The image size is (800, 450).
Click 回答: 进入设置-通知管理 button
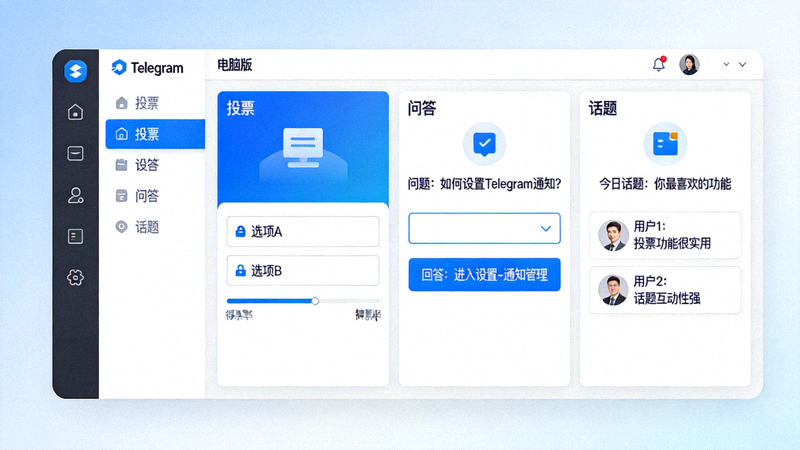pyautogui.click(x=484, y=275)
